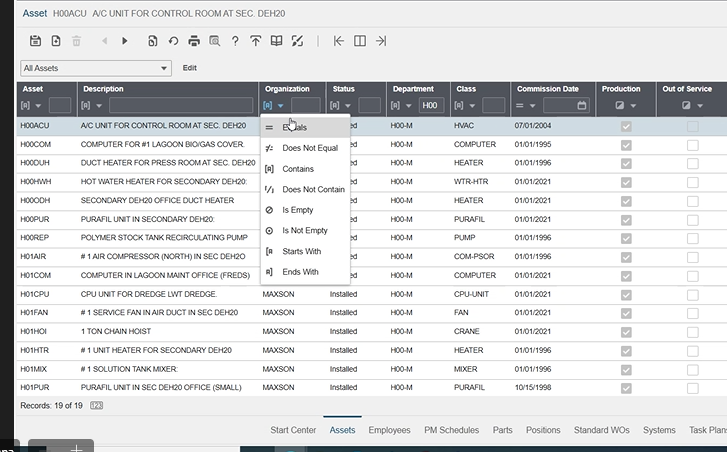Toggle Production checkbox for H01FAN row
The width and height of the screenshot is (727, 452).
pyautogui.click(x=626, y=313)
